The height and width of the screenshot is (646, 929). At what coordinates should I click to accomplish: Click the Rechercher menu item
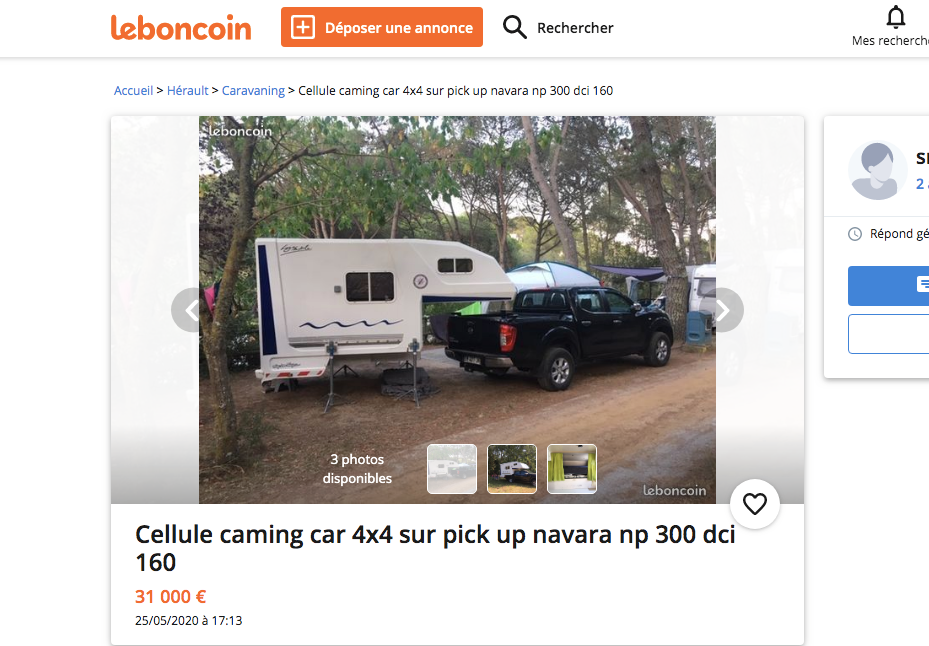pyautogui.click(x=575, y=28)
